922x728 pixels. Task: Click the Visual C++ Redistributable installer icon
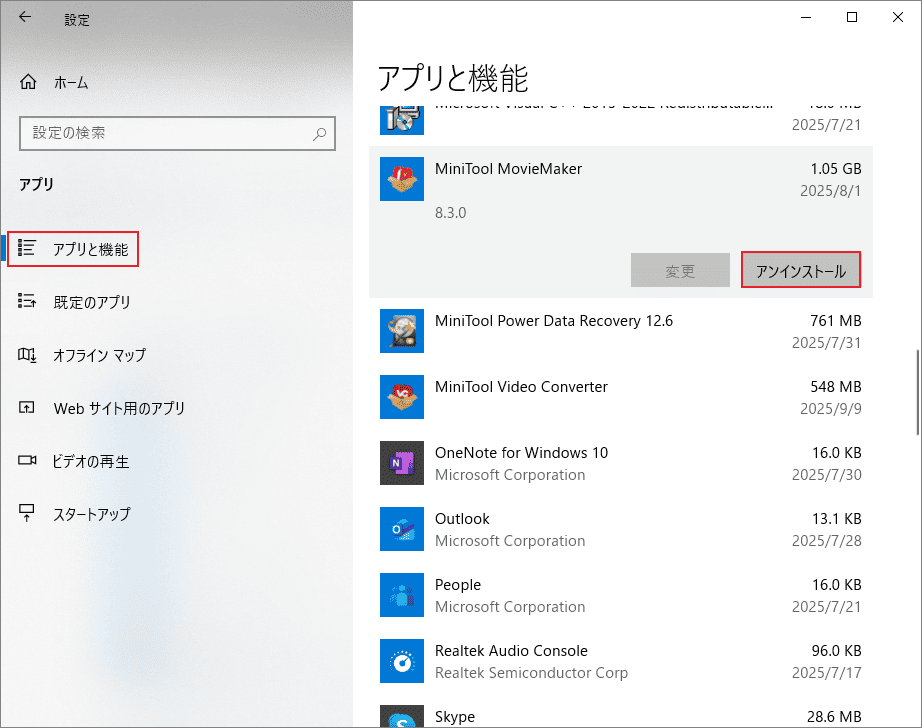402,120
